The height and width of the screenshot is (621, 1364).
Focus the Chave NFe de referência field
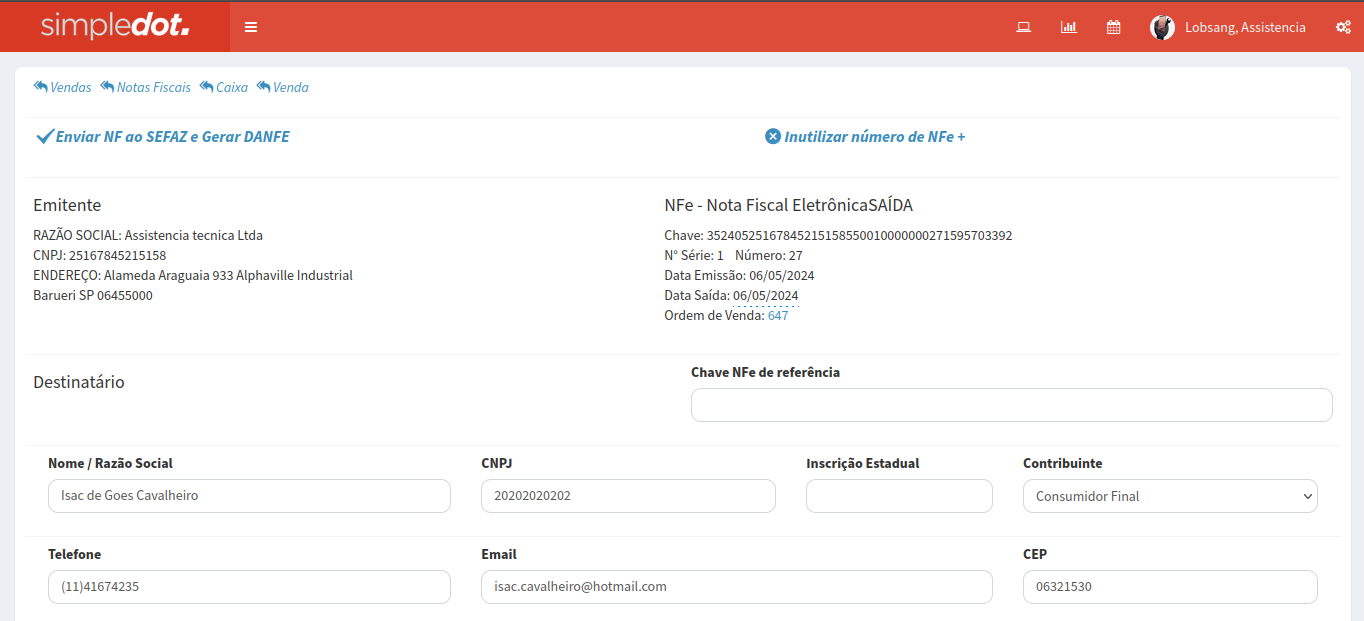1011,405
